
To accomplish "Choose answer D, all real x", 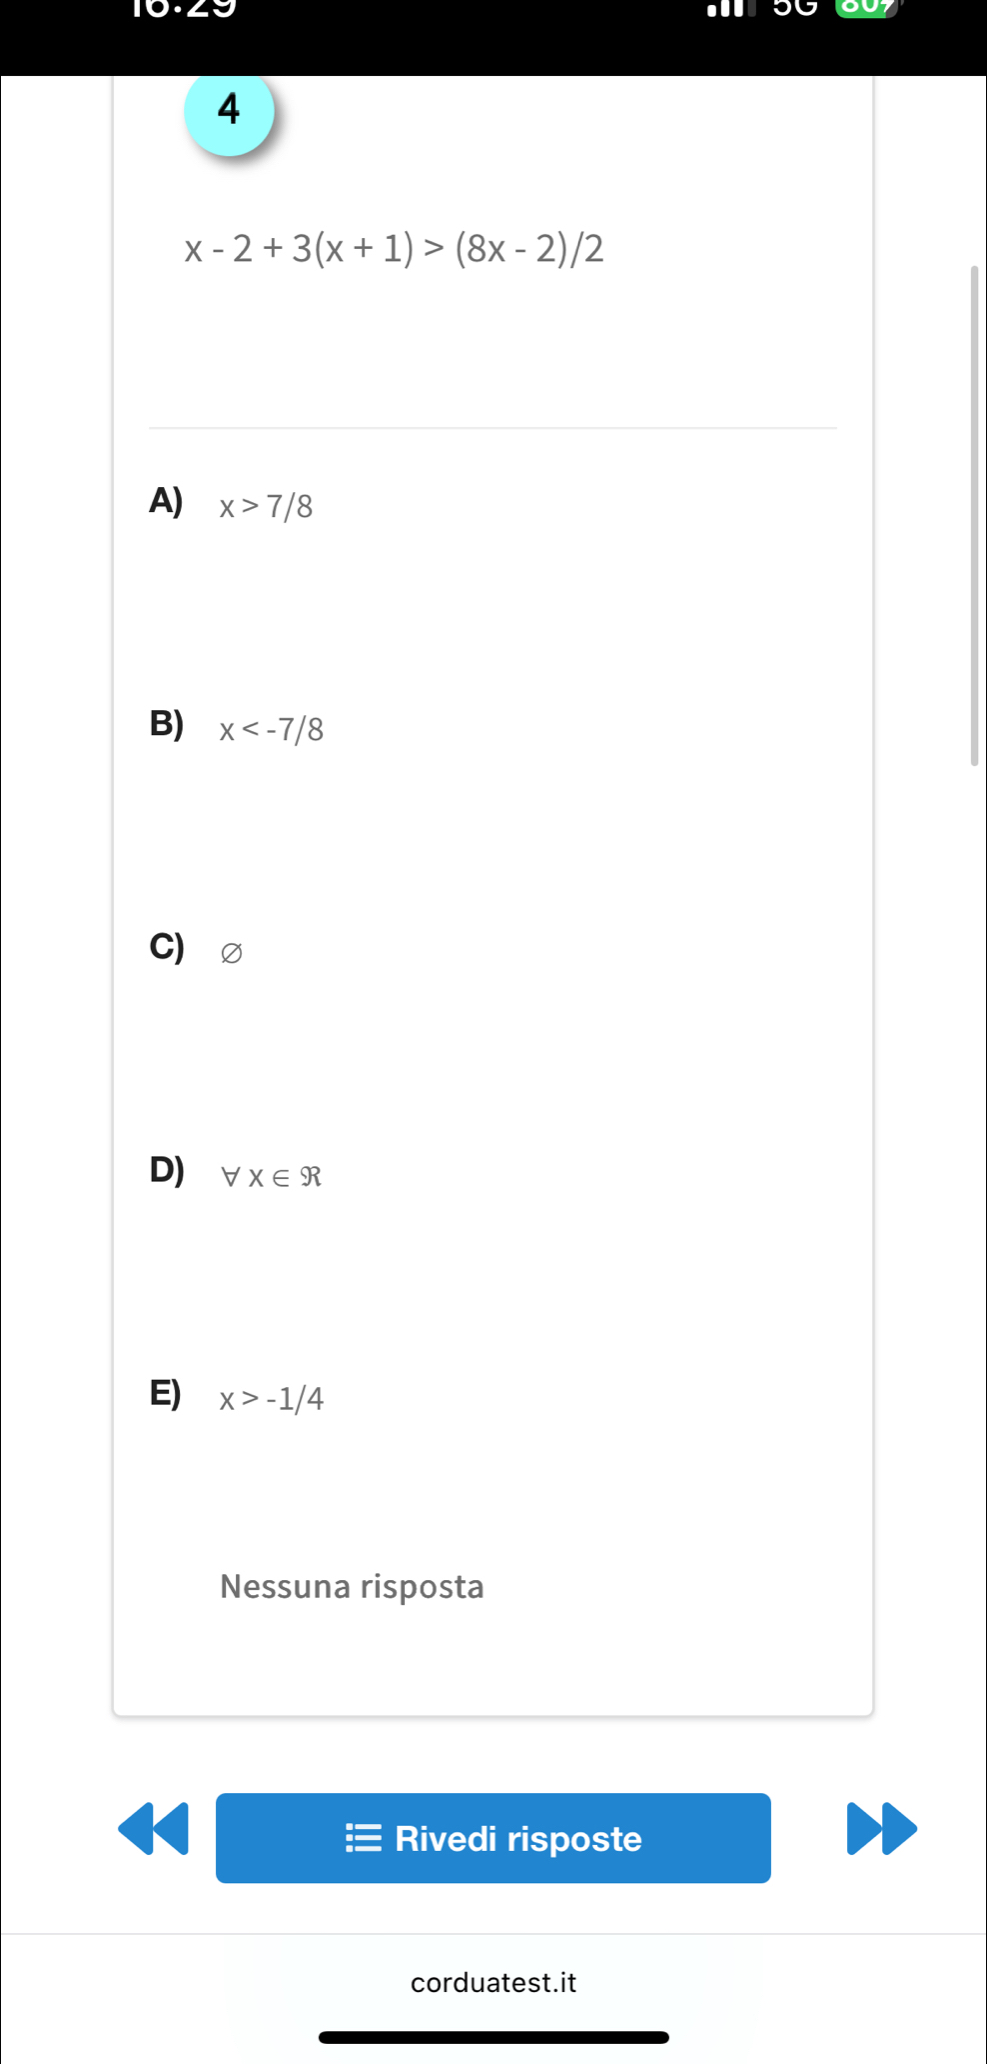I will click(270, 1176).
